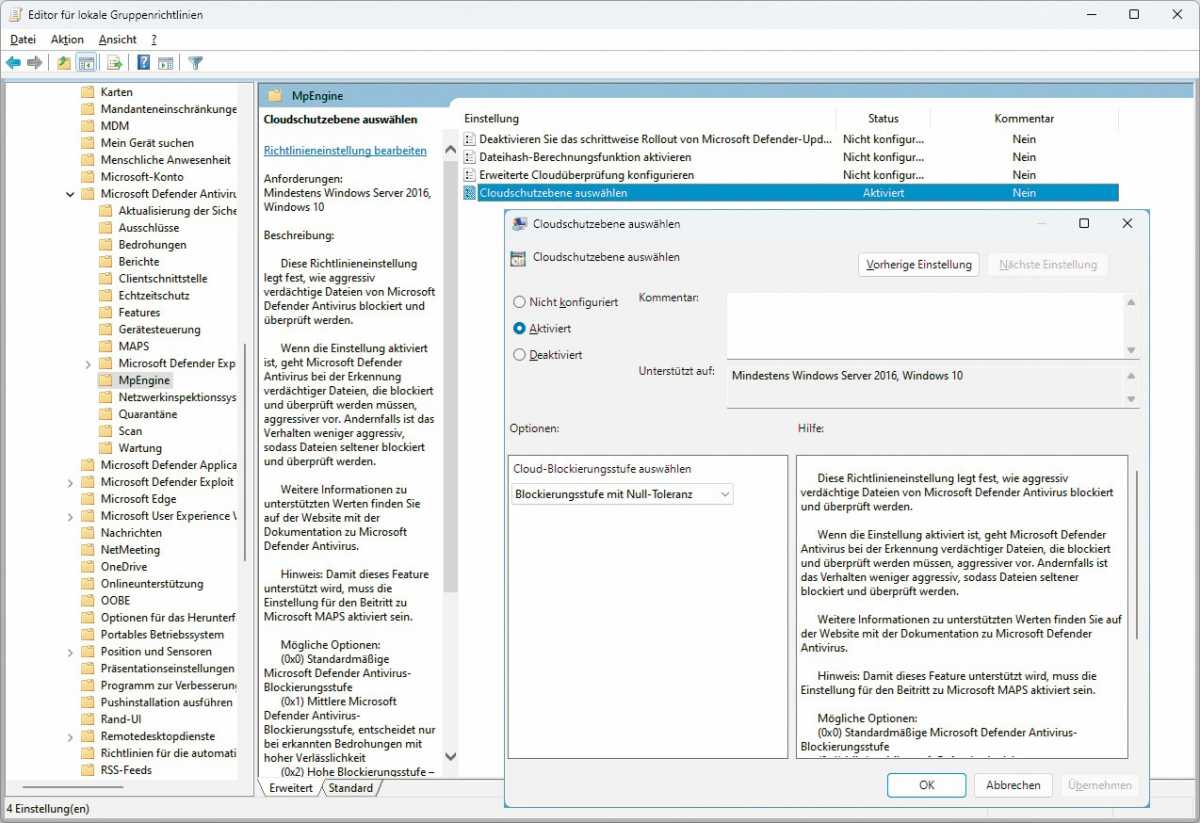
Task: Click the grey forward arrow toolbar icon
Action: tap(35, 63)
